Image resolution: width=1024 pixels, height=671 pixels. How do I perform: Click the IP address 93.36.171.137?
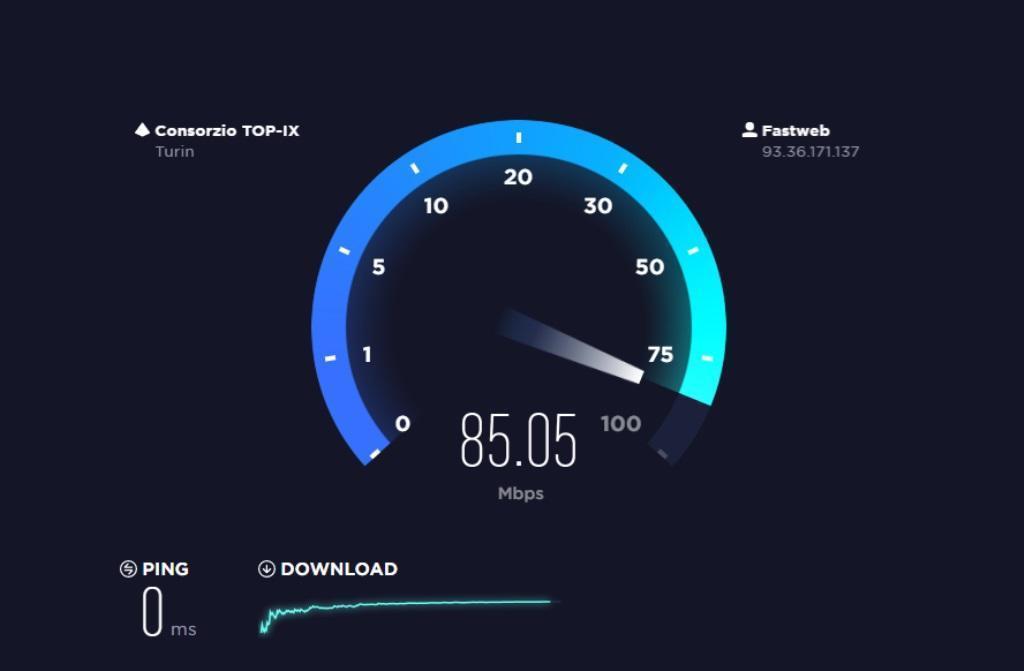[x=810, y=152]
